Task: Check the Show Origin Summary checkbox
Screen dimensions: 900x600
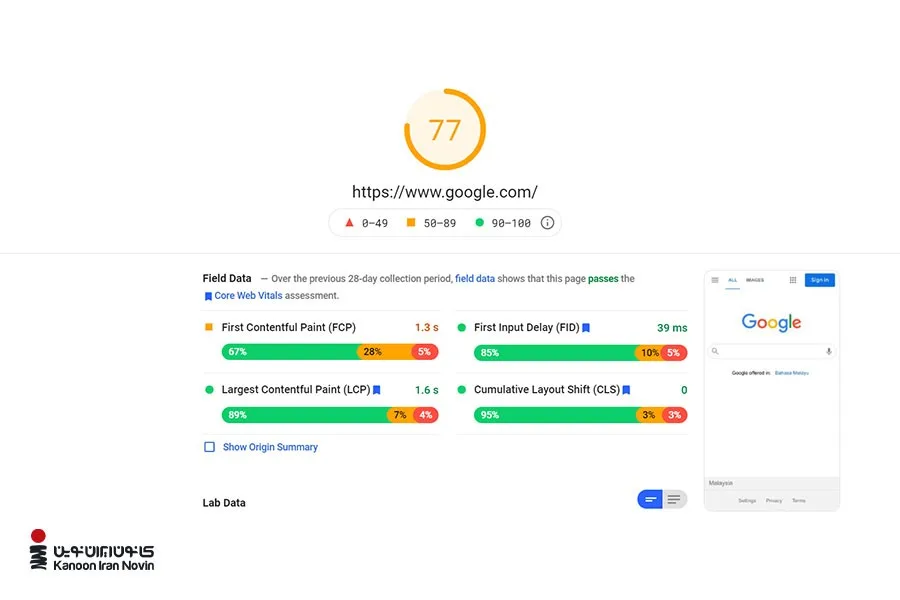Action: point(210,447)
